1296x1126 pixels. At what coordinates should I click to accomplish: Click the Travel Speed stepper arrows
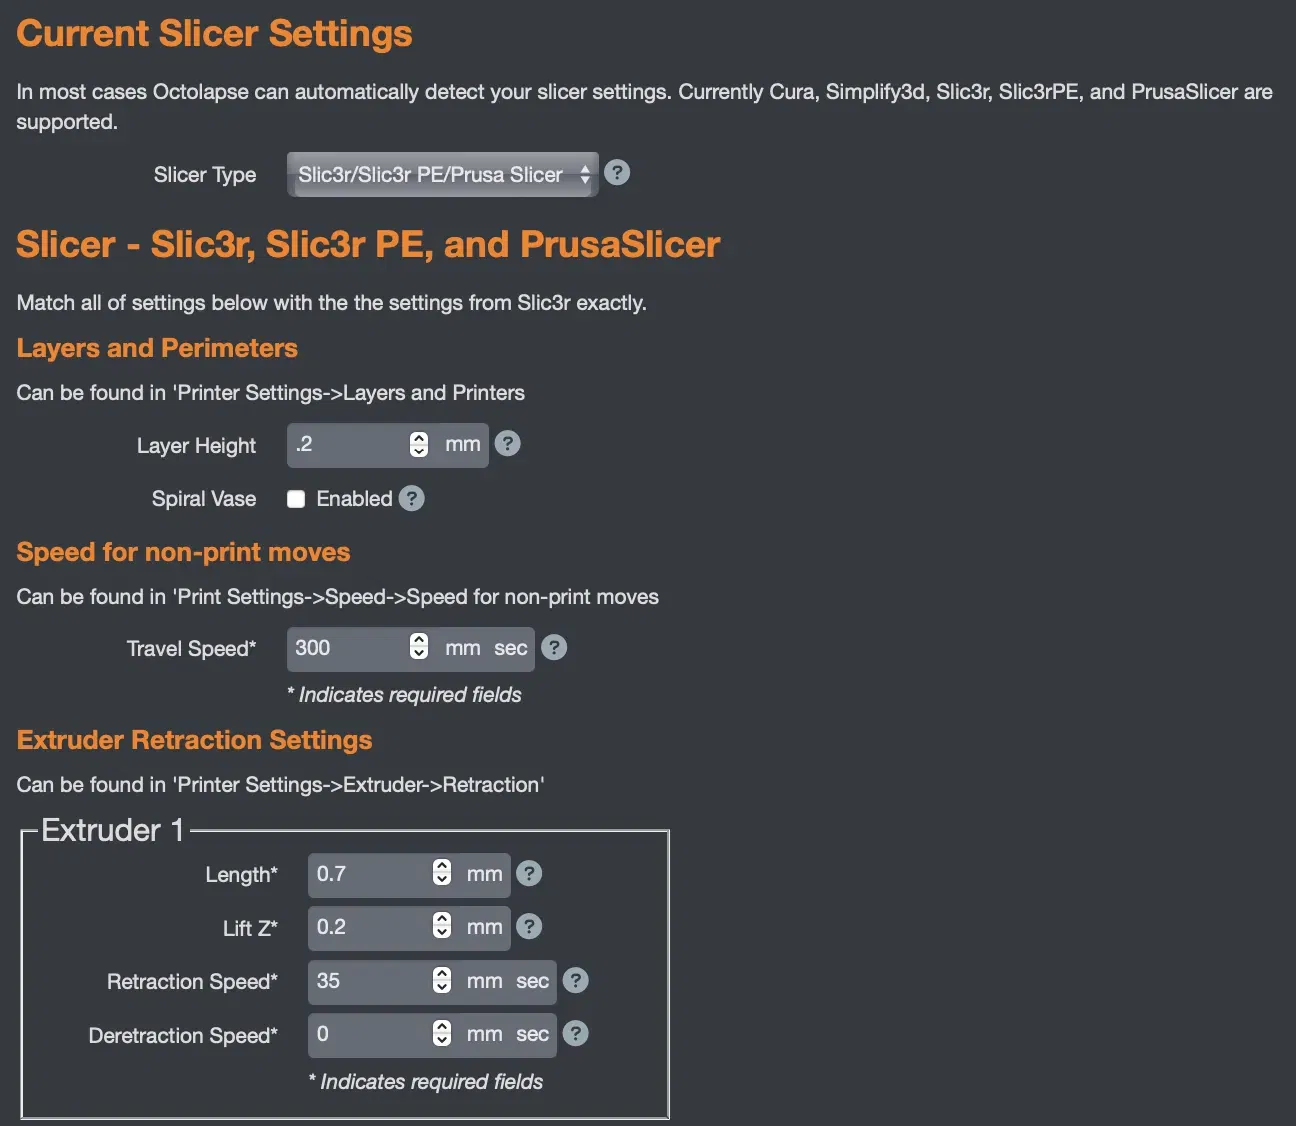coord(419,647)
